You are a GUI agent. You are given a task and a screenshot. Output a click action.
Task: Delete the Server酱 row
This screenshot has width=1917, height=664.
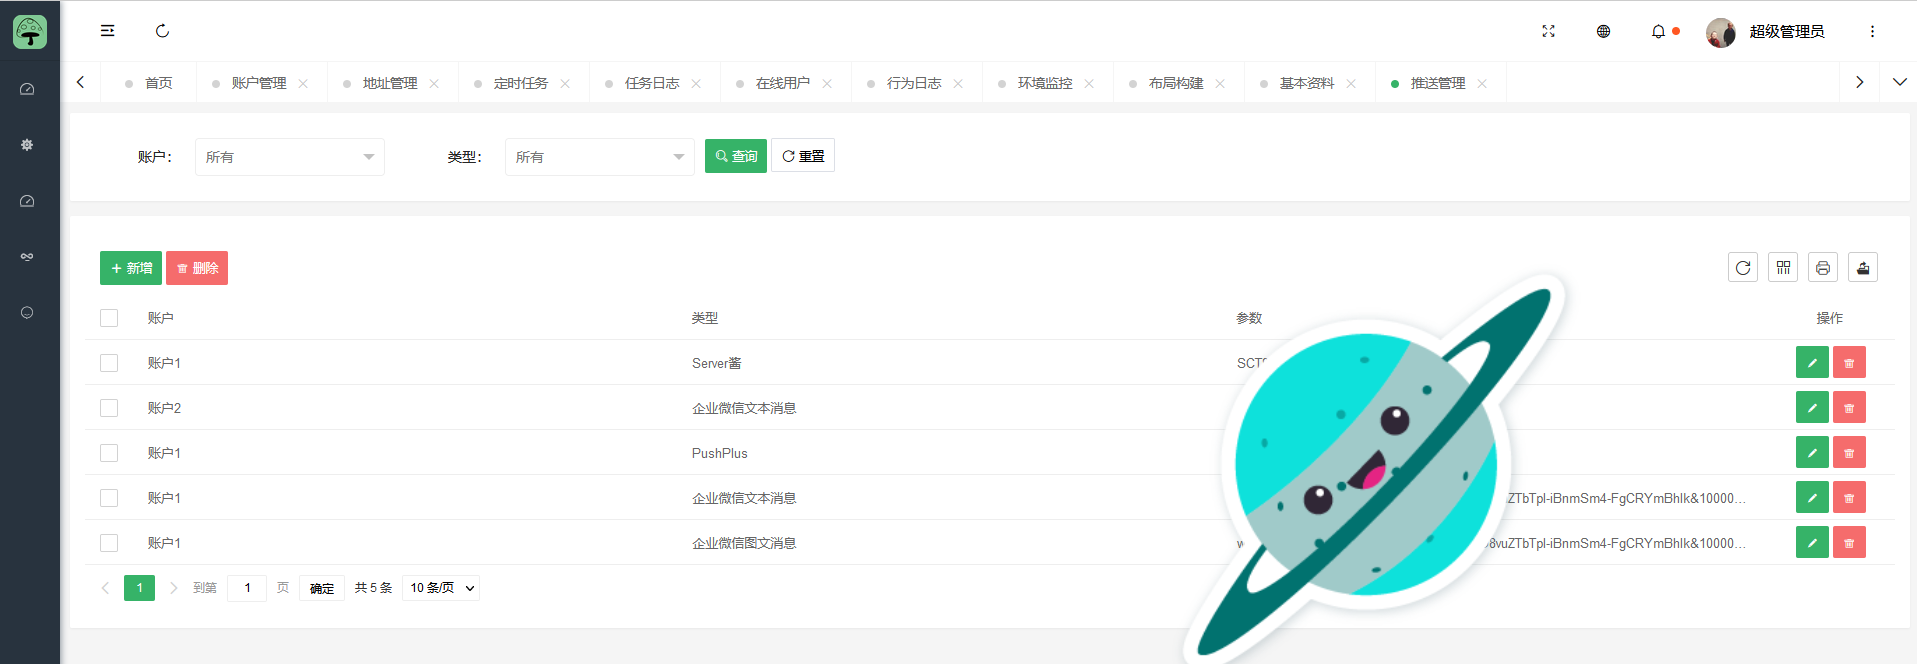coord(1849,362)
